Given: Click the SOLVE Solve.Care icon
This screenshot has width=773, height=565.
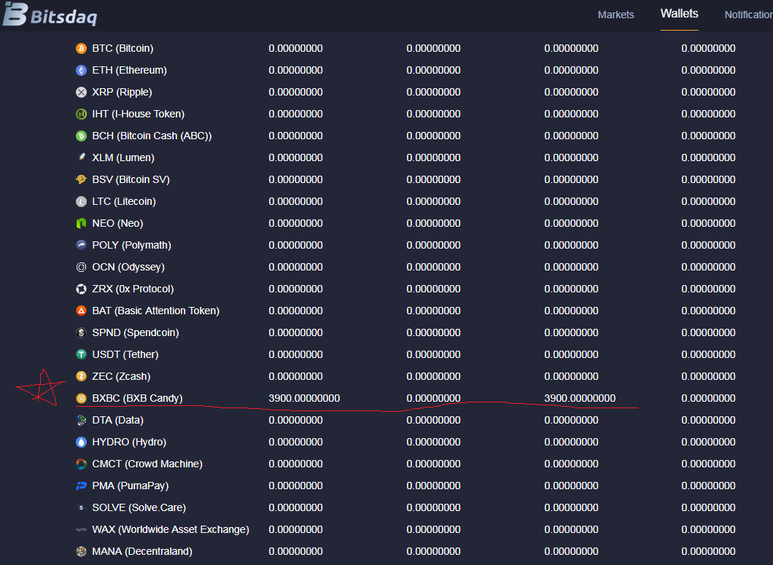Looking at the screenshot, I should tap(81, 508).
